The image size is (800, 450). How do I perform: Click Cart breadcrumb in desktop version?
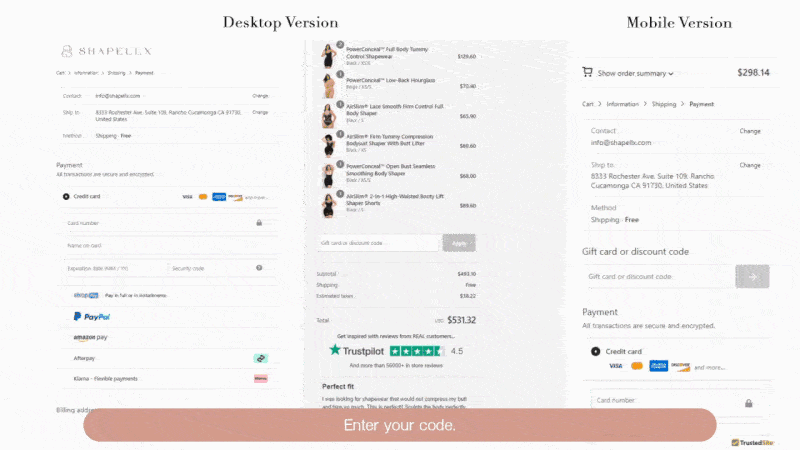coord(60,73)
